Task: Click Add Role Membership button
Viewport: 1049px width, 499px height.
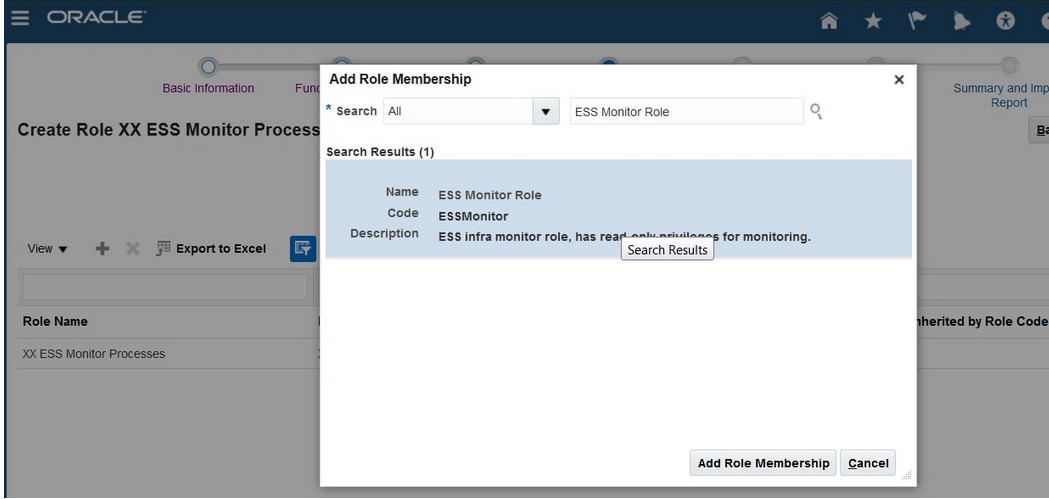Action: tap(763, 463)
